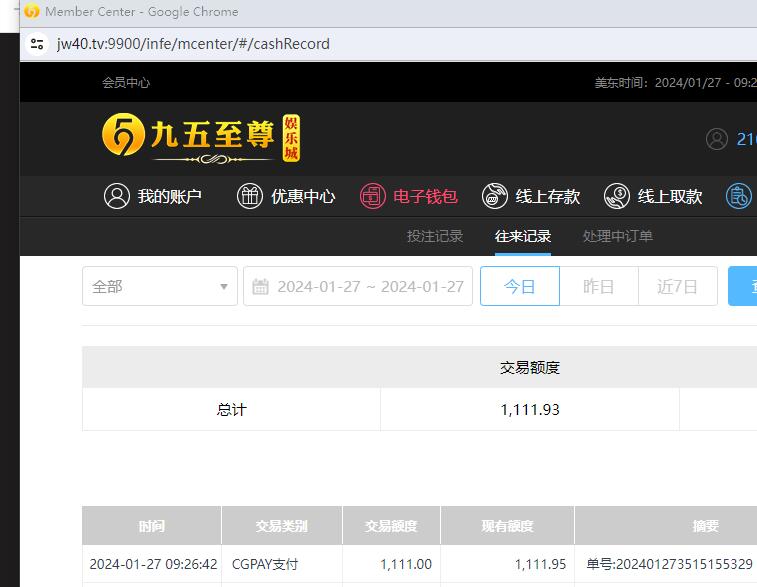Click the 线上取款 withdrawal icon
Viewport: 757px width, 587px height.
(x=617, y=196)
